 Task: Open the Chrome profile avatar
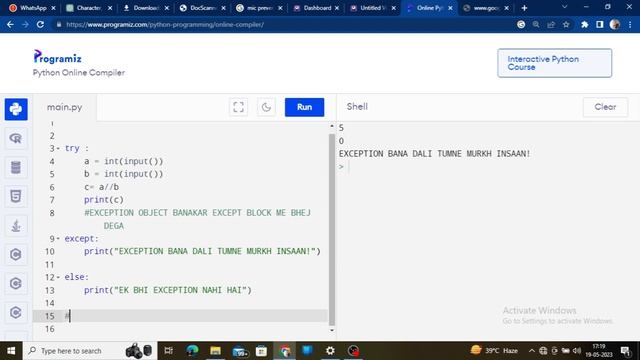(615, 24)
